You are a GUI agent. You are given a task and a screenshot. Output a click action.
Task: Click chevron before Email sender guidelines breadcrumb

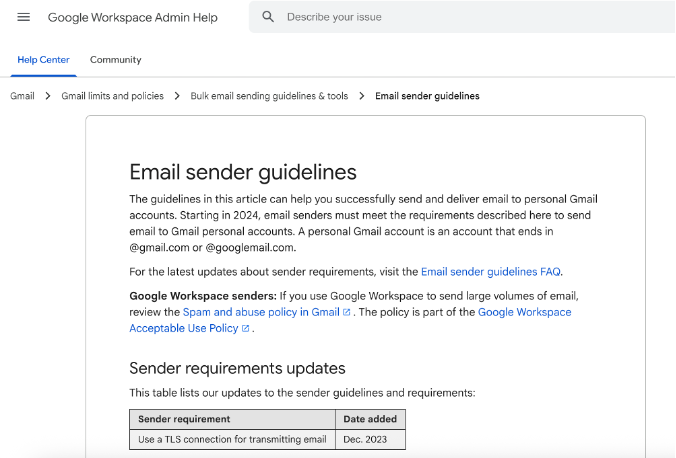click(x=362, y=96)
